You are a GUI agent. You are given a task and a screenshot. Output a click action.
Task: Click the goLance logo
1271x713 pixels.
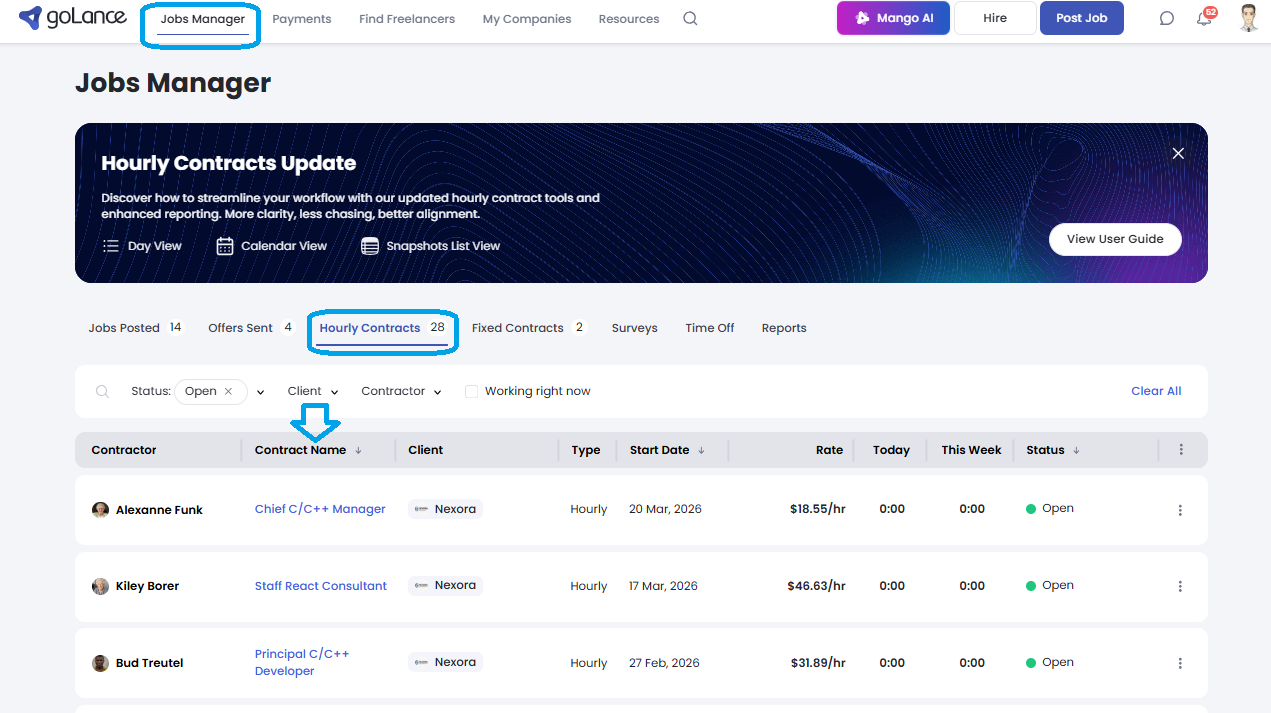pos(73,18)
